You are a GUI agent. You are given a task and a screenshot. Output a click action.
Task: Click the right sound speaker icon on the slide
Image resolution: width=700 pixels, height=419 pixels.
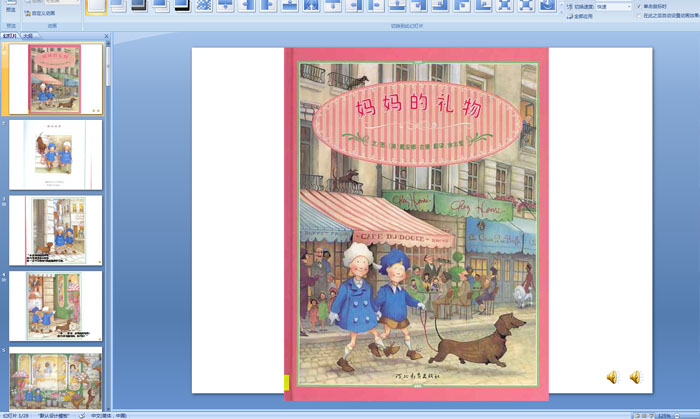[x=635, y=377]
